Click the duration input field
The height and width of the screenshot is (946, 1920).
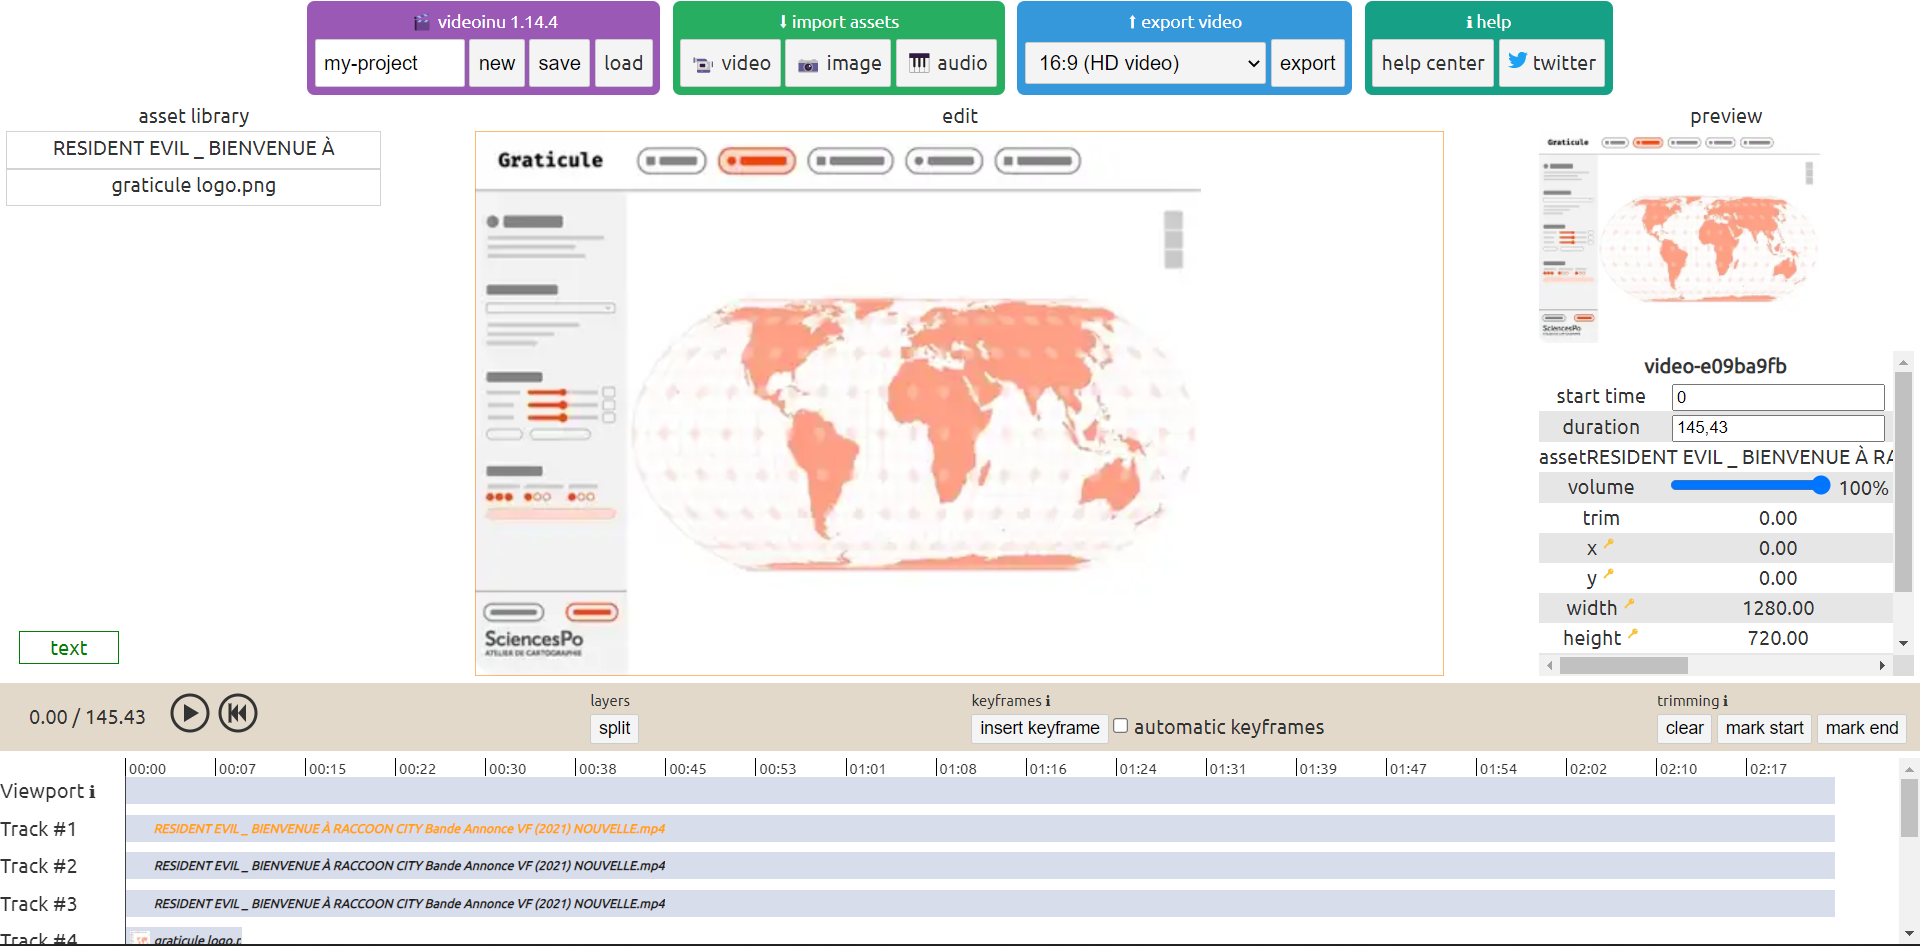(1778, 427)
